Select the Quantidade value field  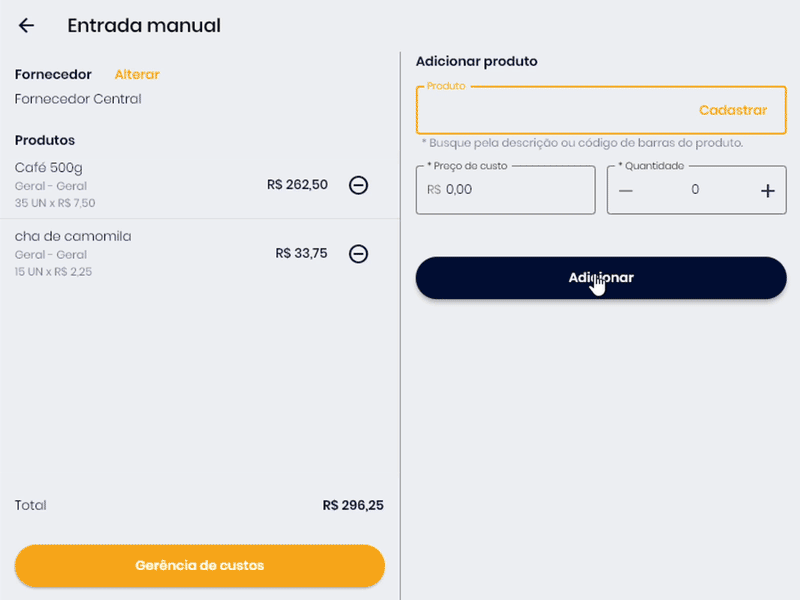tap(696, 190)
